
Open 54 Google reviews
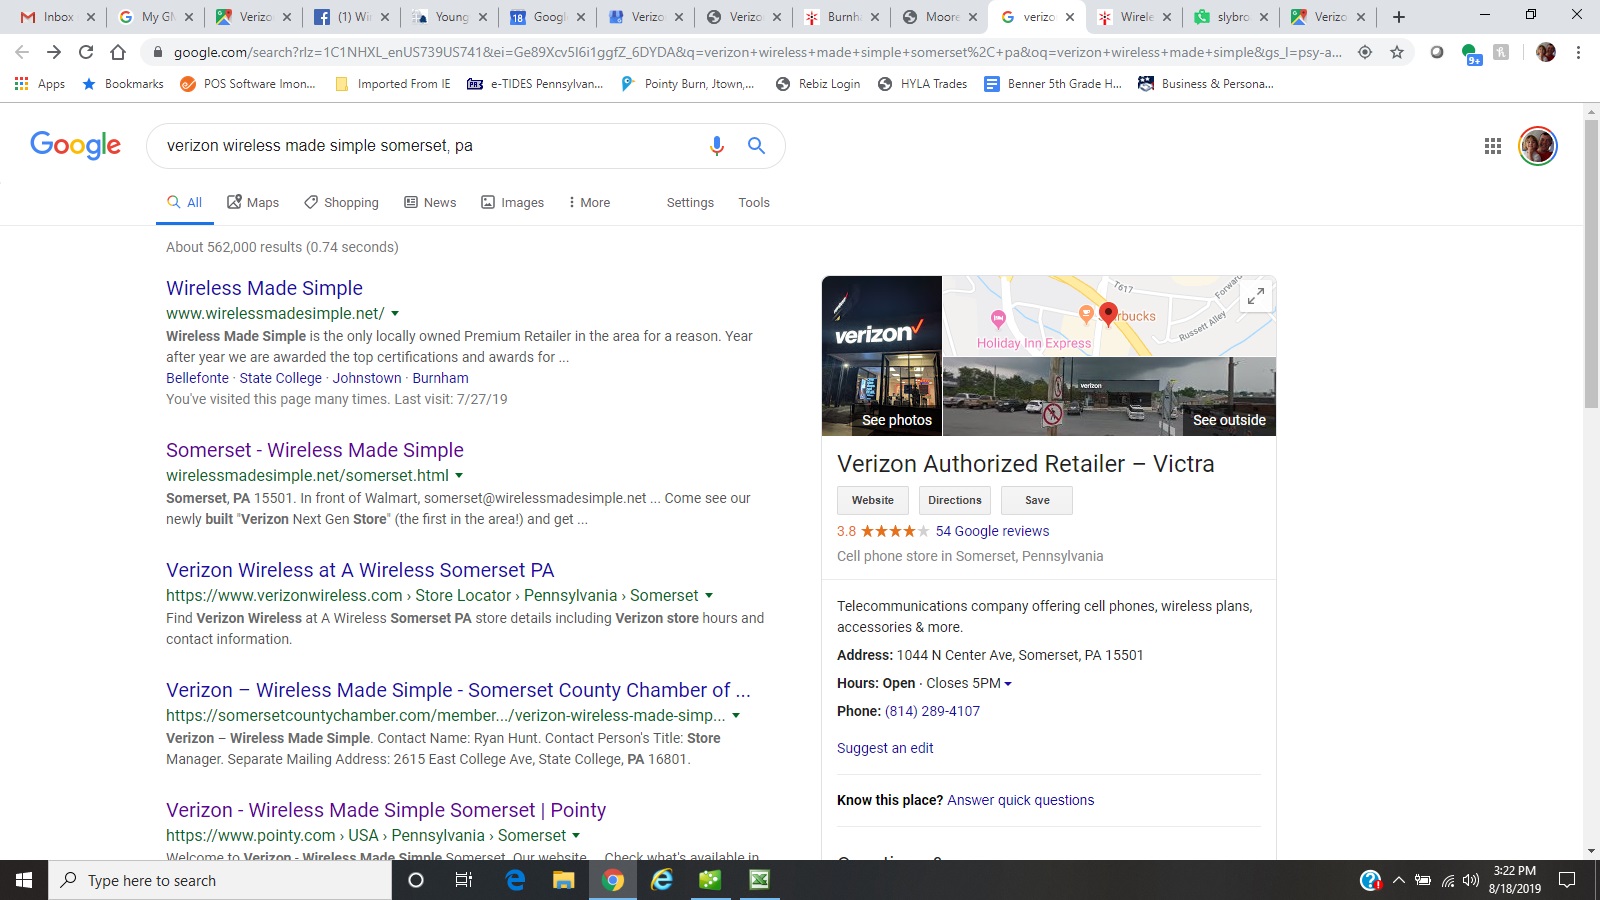pos(992,531)
